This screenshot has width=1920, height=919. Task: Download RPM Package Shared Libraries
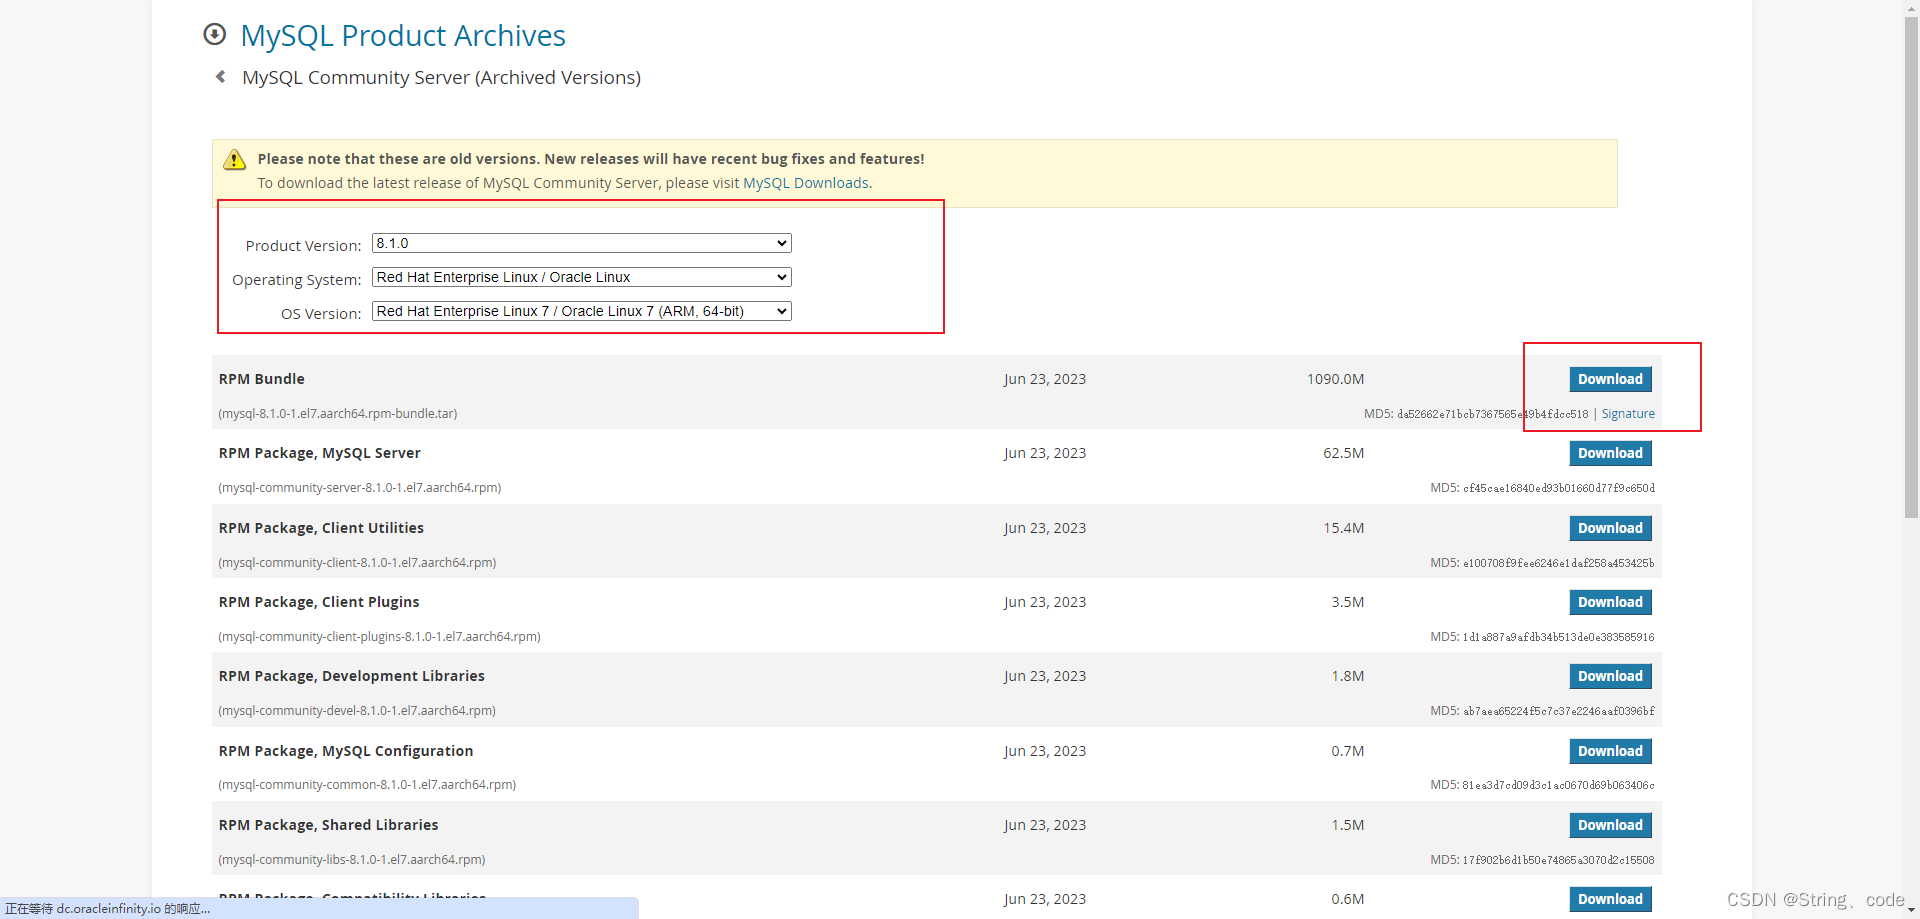1610,825
